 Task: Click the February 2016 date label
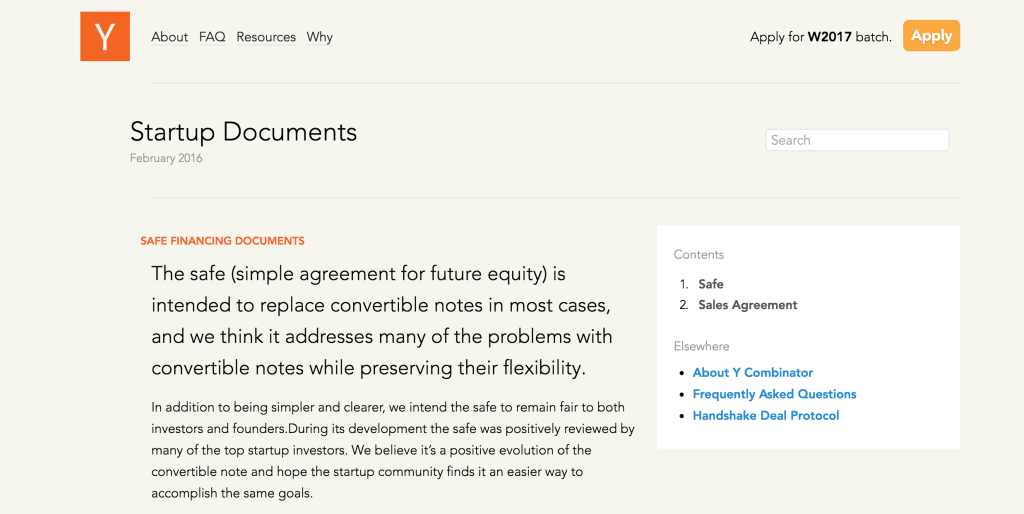(x=166, y=158)
